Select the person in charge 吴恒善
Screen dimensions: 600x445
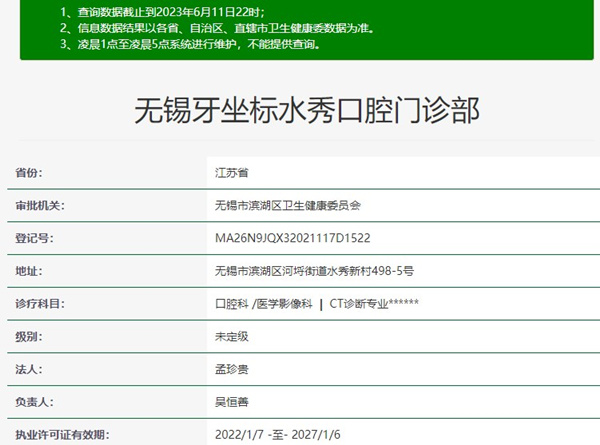click(231, 403)
